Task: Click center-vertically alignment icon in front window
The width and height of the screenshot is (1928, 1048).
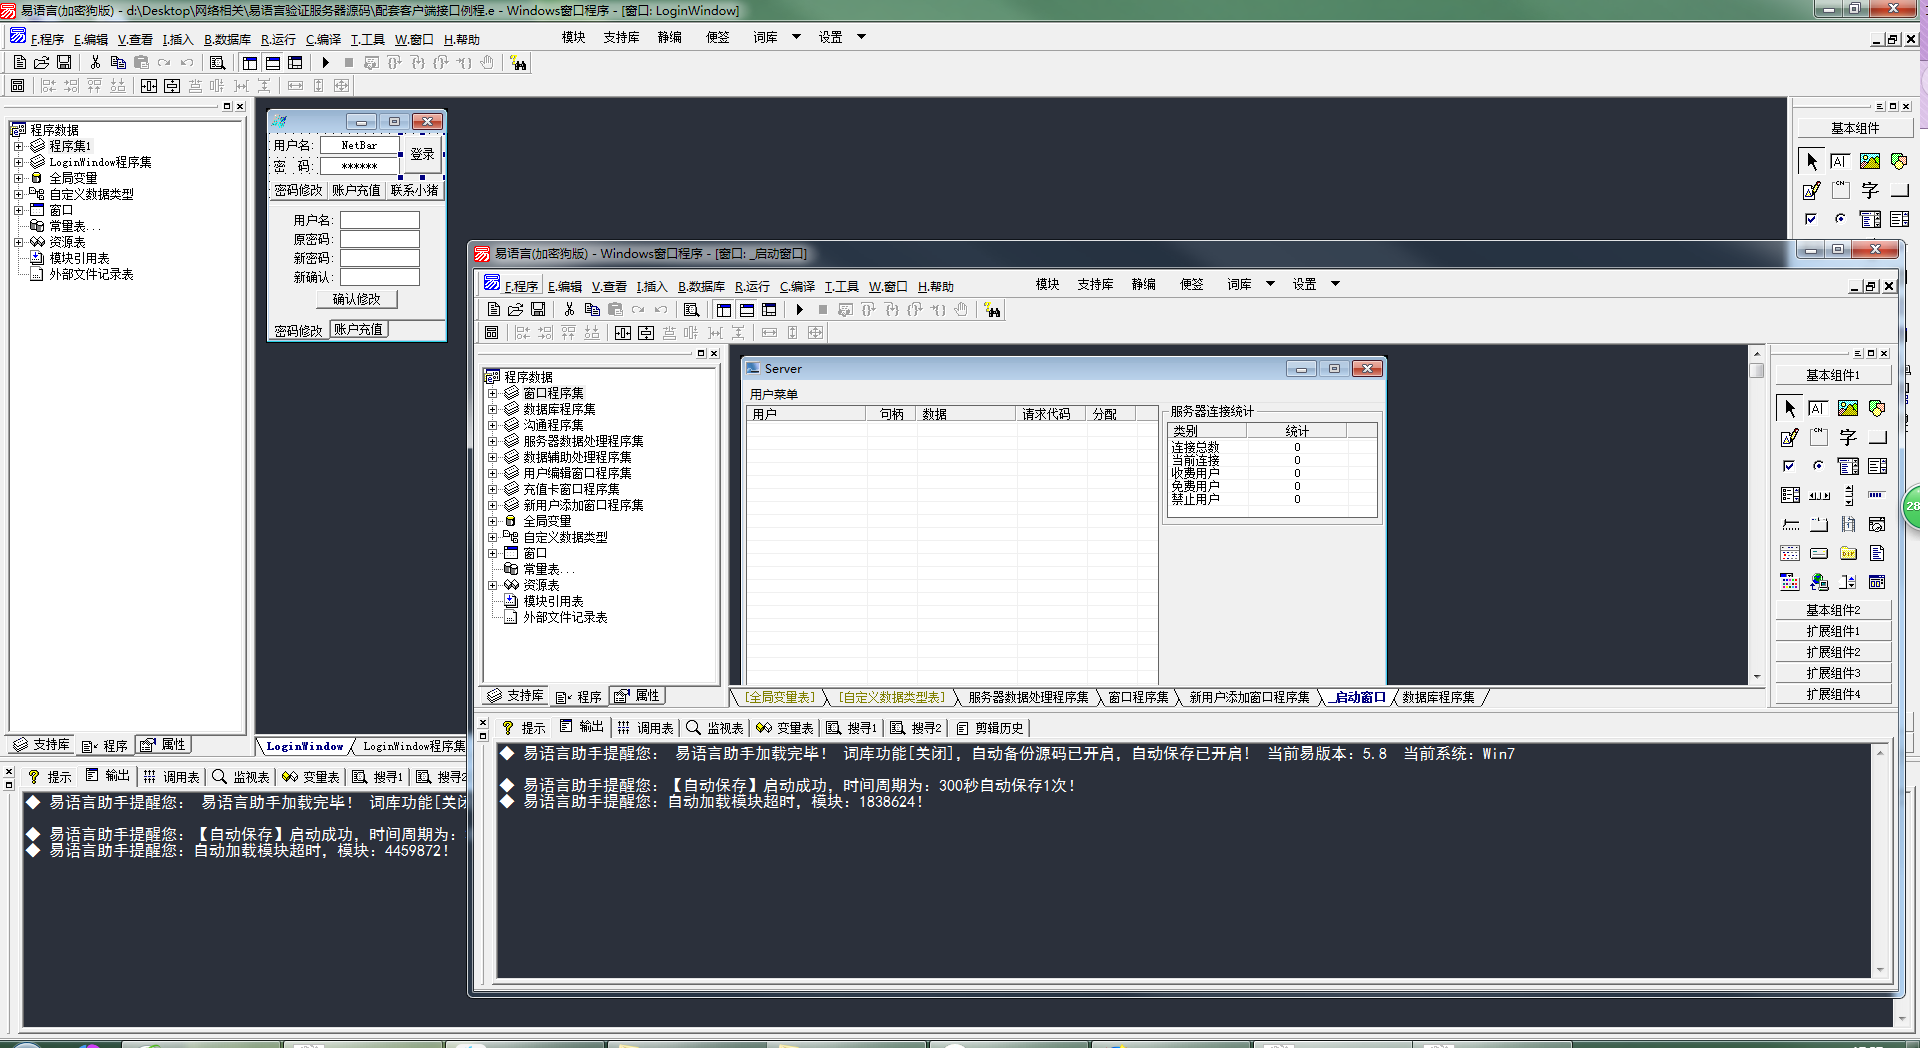Action: [x=646, y=333]
